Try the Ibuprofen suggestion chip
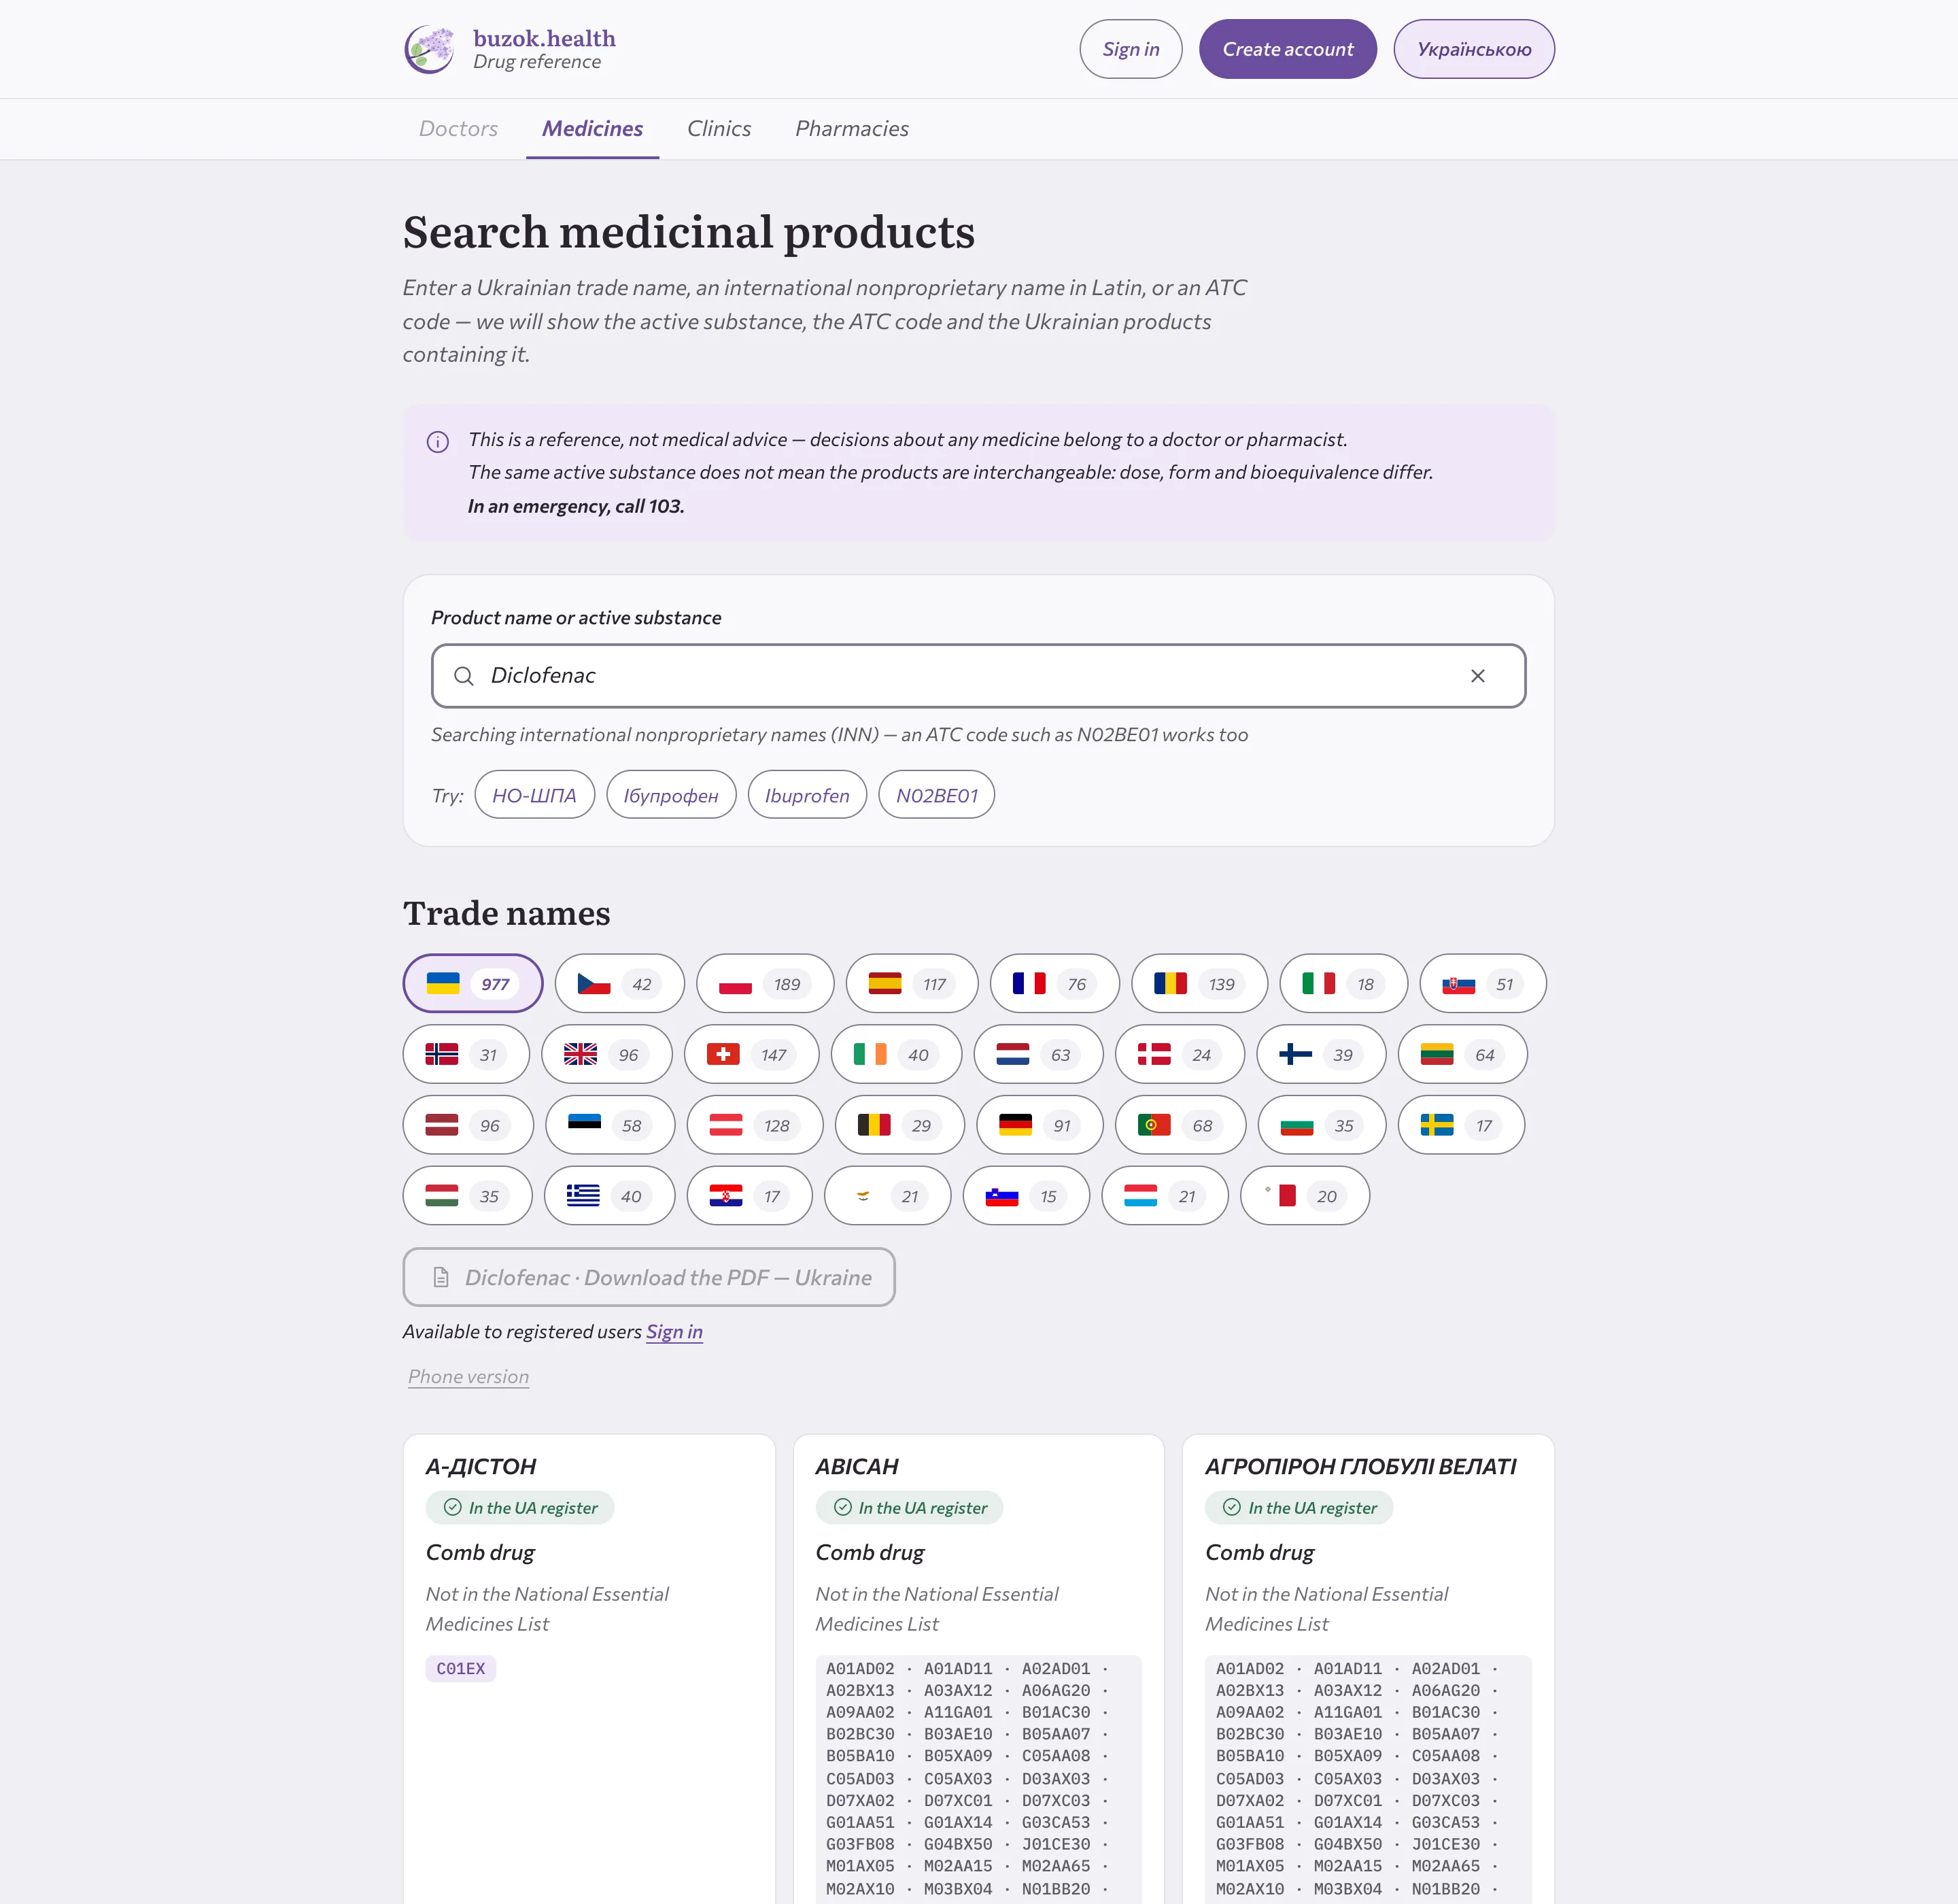 807,795
